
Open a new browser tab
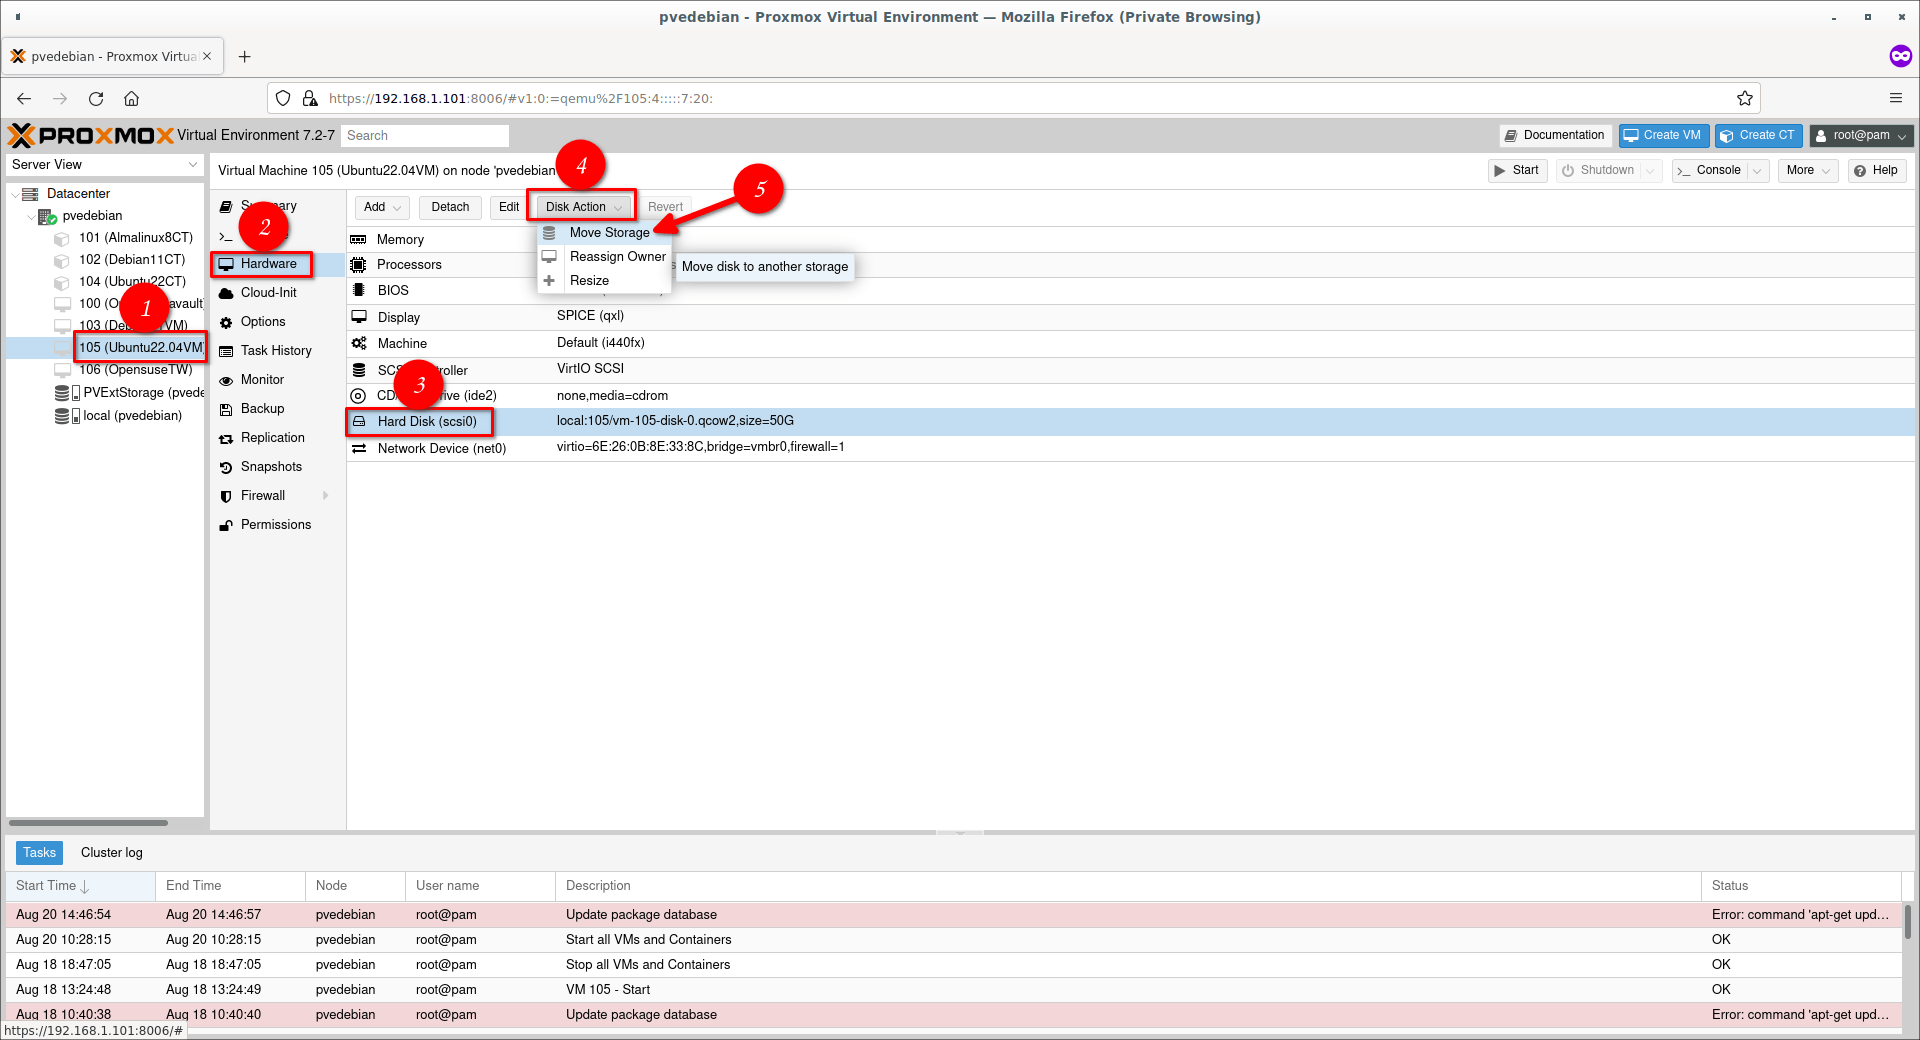pyautogui.click(x=245, y=57)
